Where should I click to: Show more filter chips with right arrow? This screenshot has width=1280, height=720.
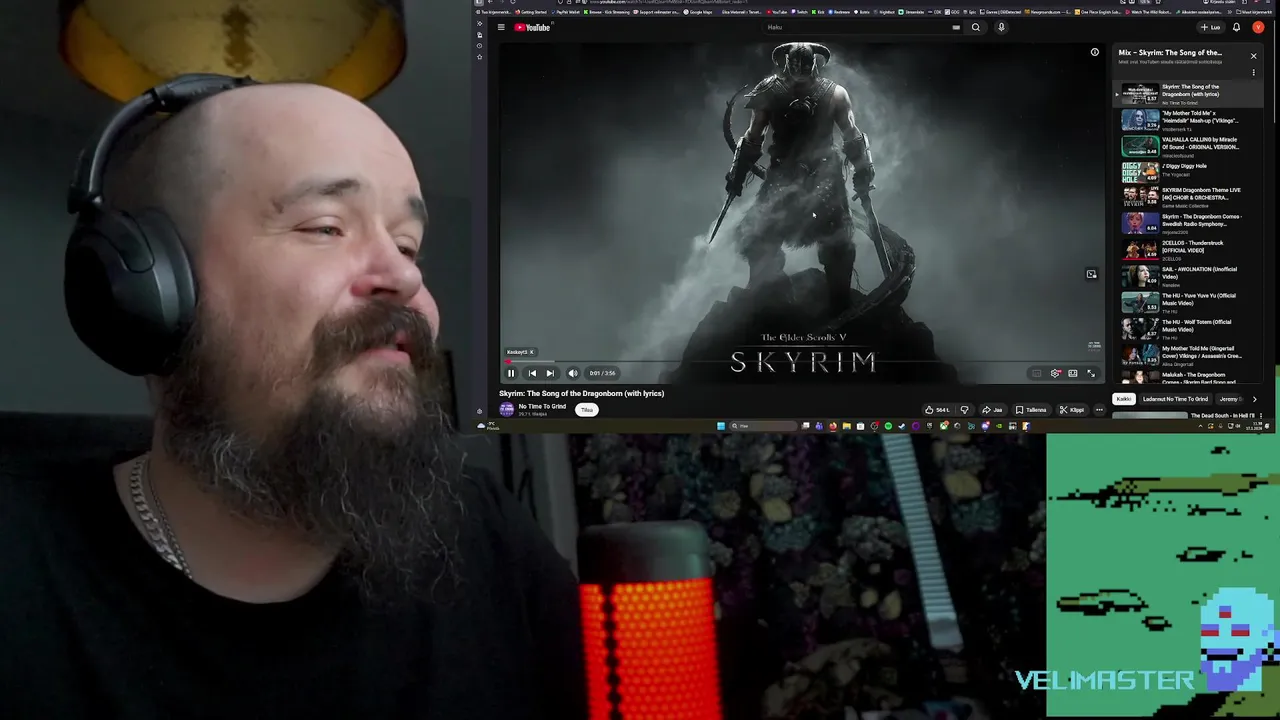tap(1255, 399)
